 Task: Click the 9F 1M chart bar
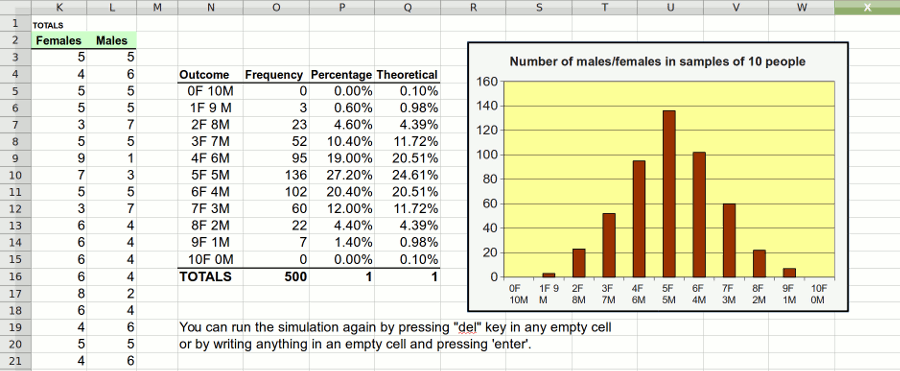[x=789, y=272]
